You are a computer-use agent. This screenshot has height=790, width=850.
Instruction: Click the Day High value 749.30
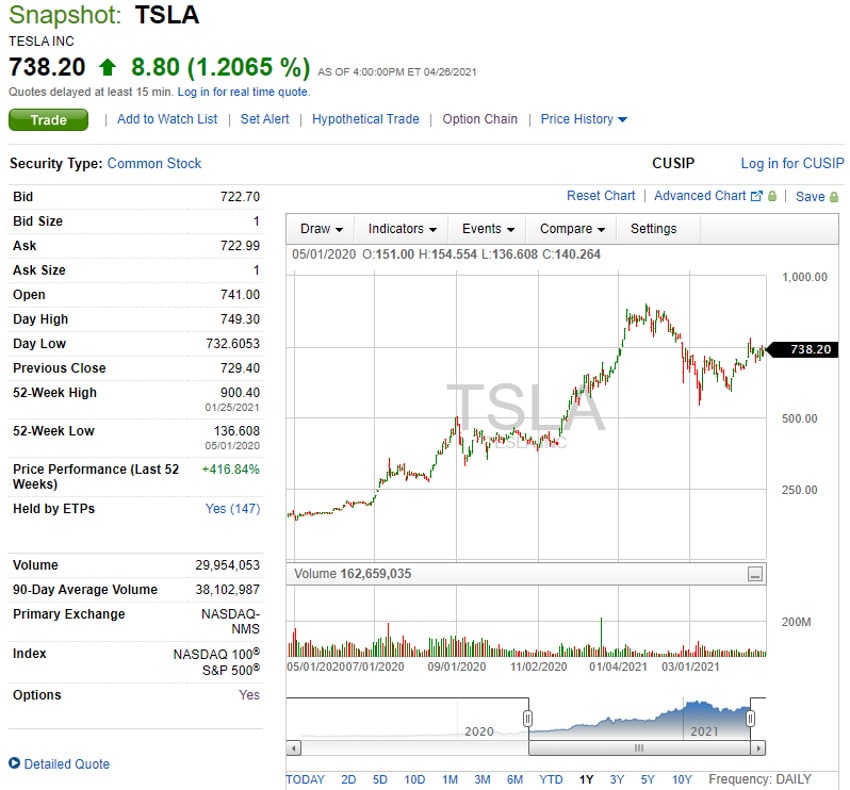[240, 319]
